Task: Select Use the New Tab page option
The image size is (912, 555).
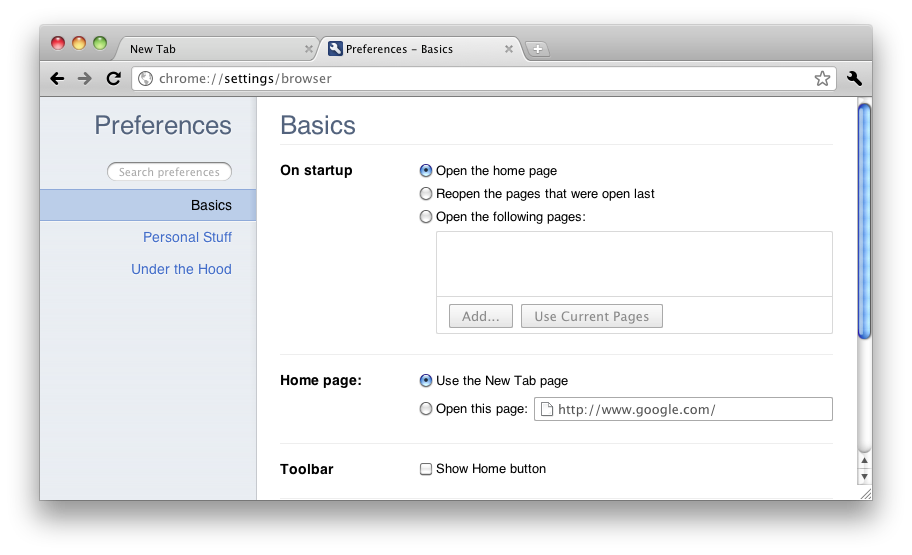Action: pyautogui.click(x=426, y=381)
